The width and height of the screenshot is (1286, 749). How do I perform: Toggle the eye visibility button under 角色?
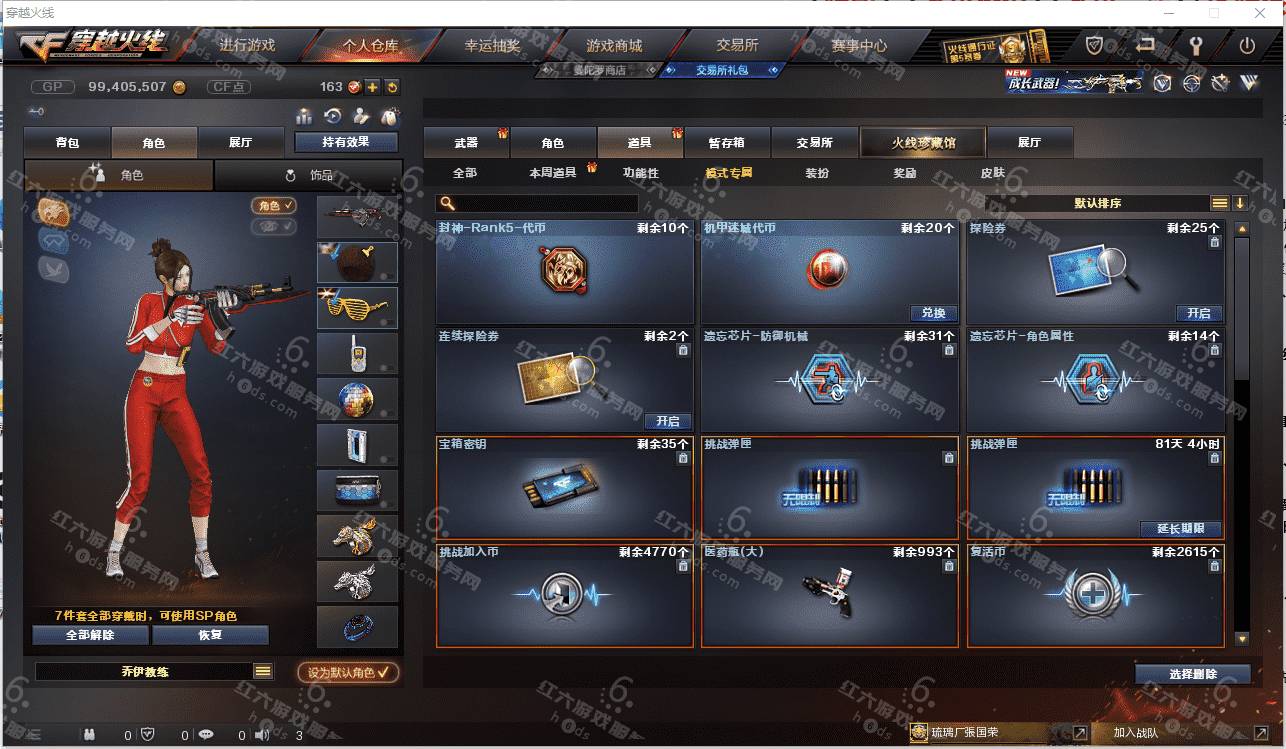coord(274,227)
